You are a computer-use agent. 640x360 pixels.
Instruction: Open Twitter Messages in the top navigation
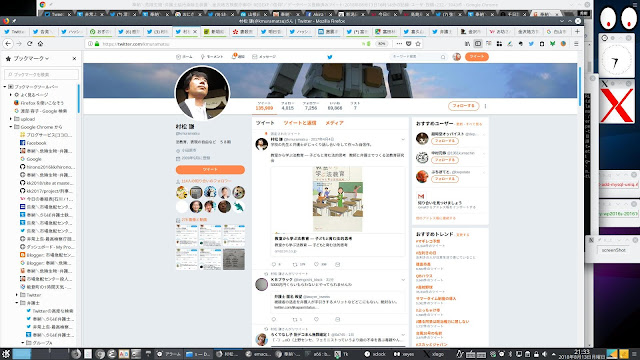pyautogui.click(x=264, y=57)
